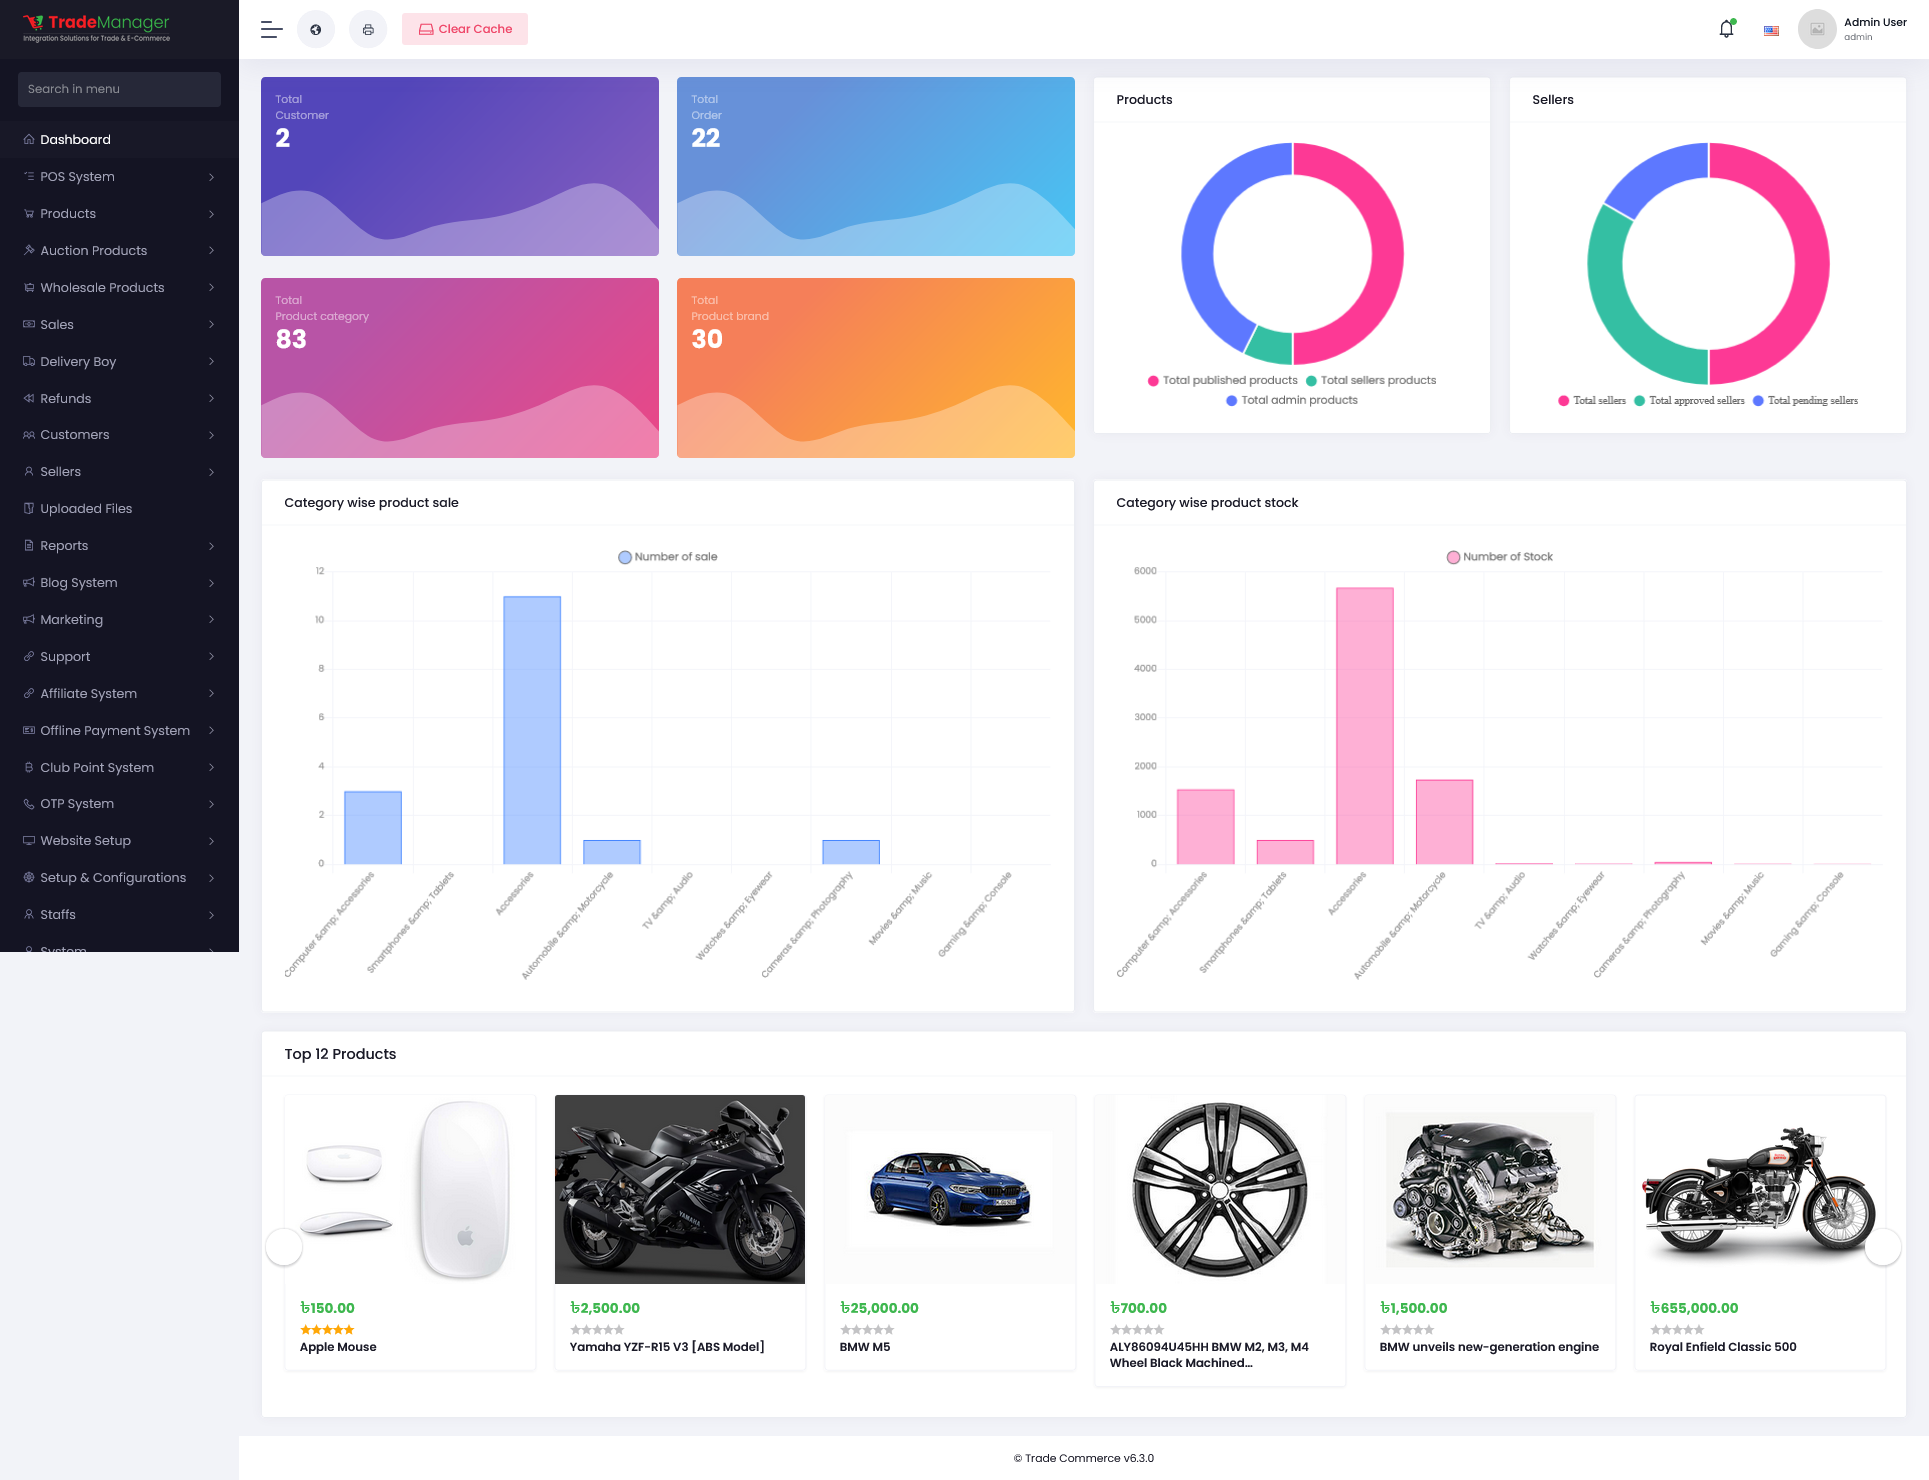
Task: Toggle Total sellers legend item
Action: point(1592,400)
